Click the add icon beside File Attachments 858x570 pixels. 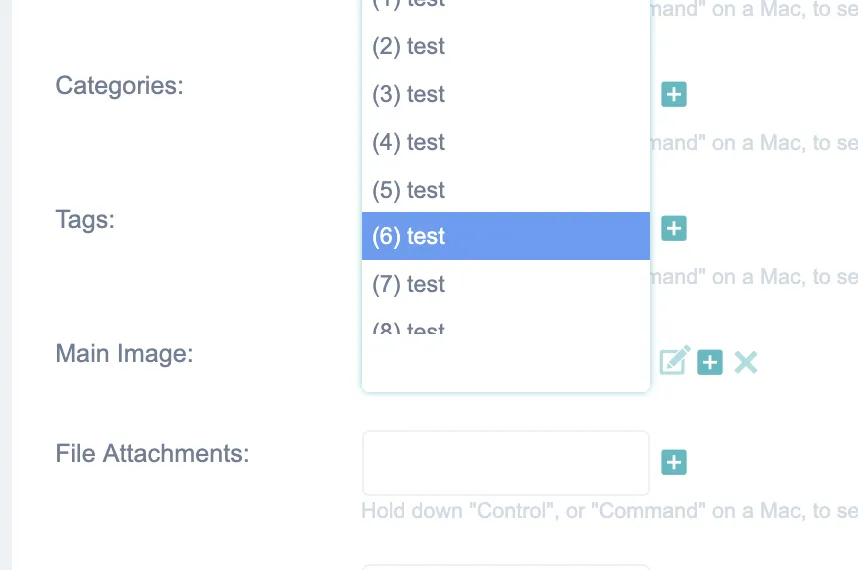[x=674, y=462]
